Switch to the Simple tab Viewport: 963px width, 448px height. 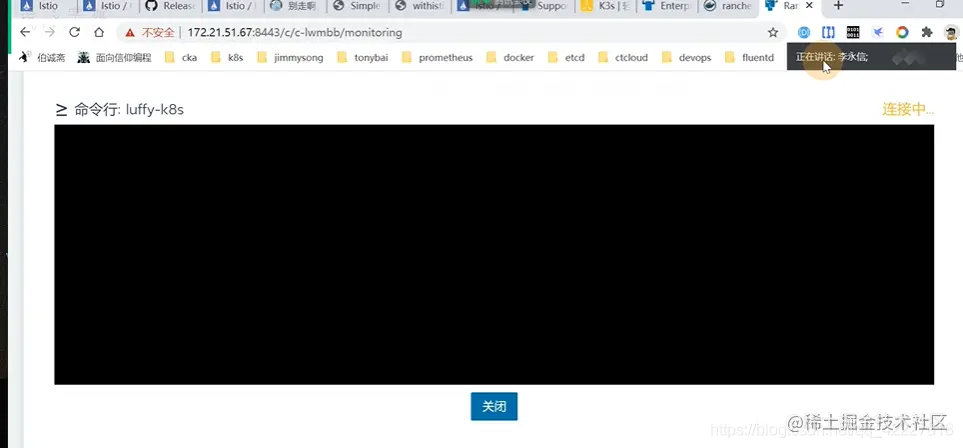(358, 6)
